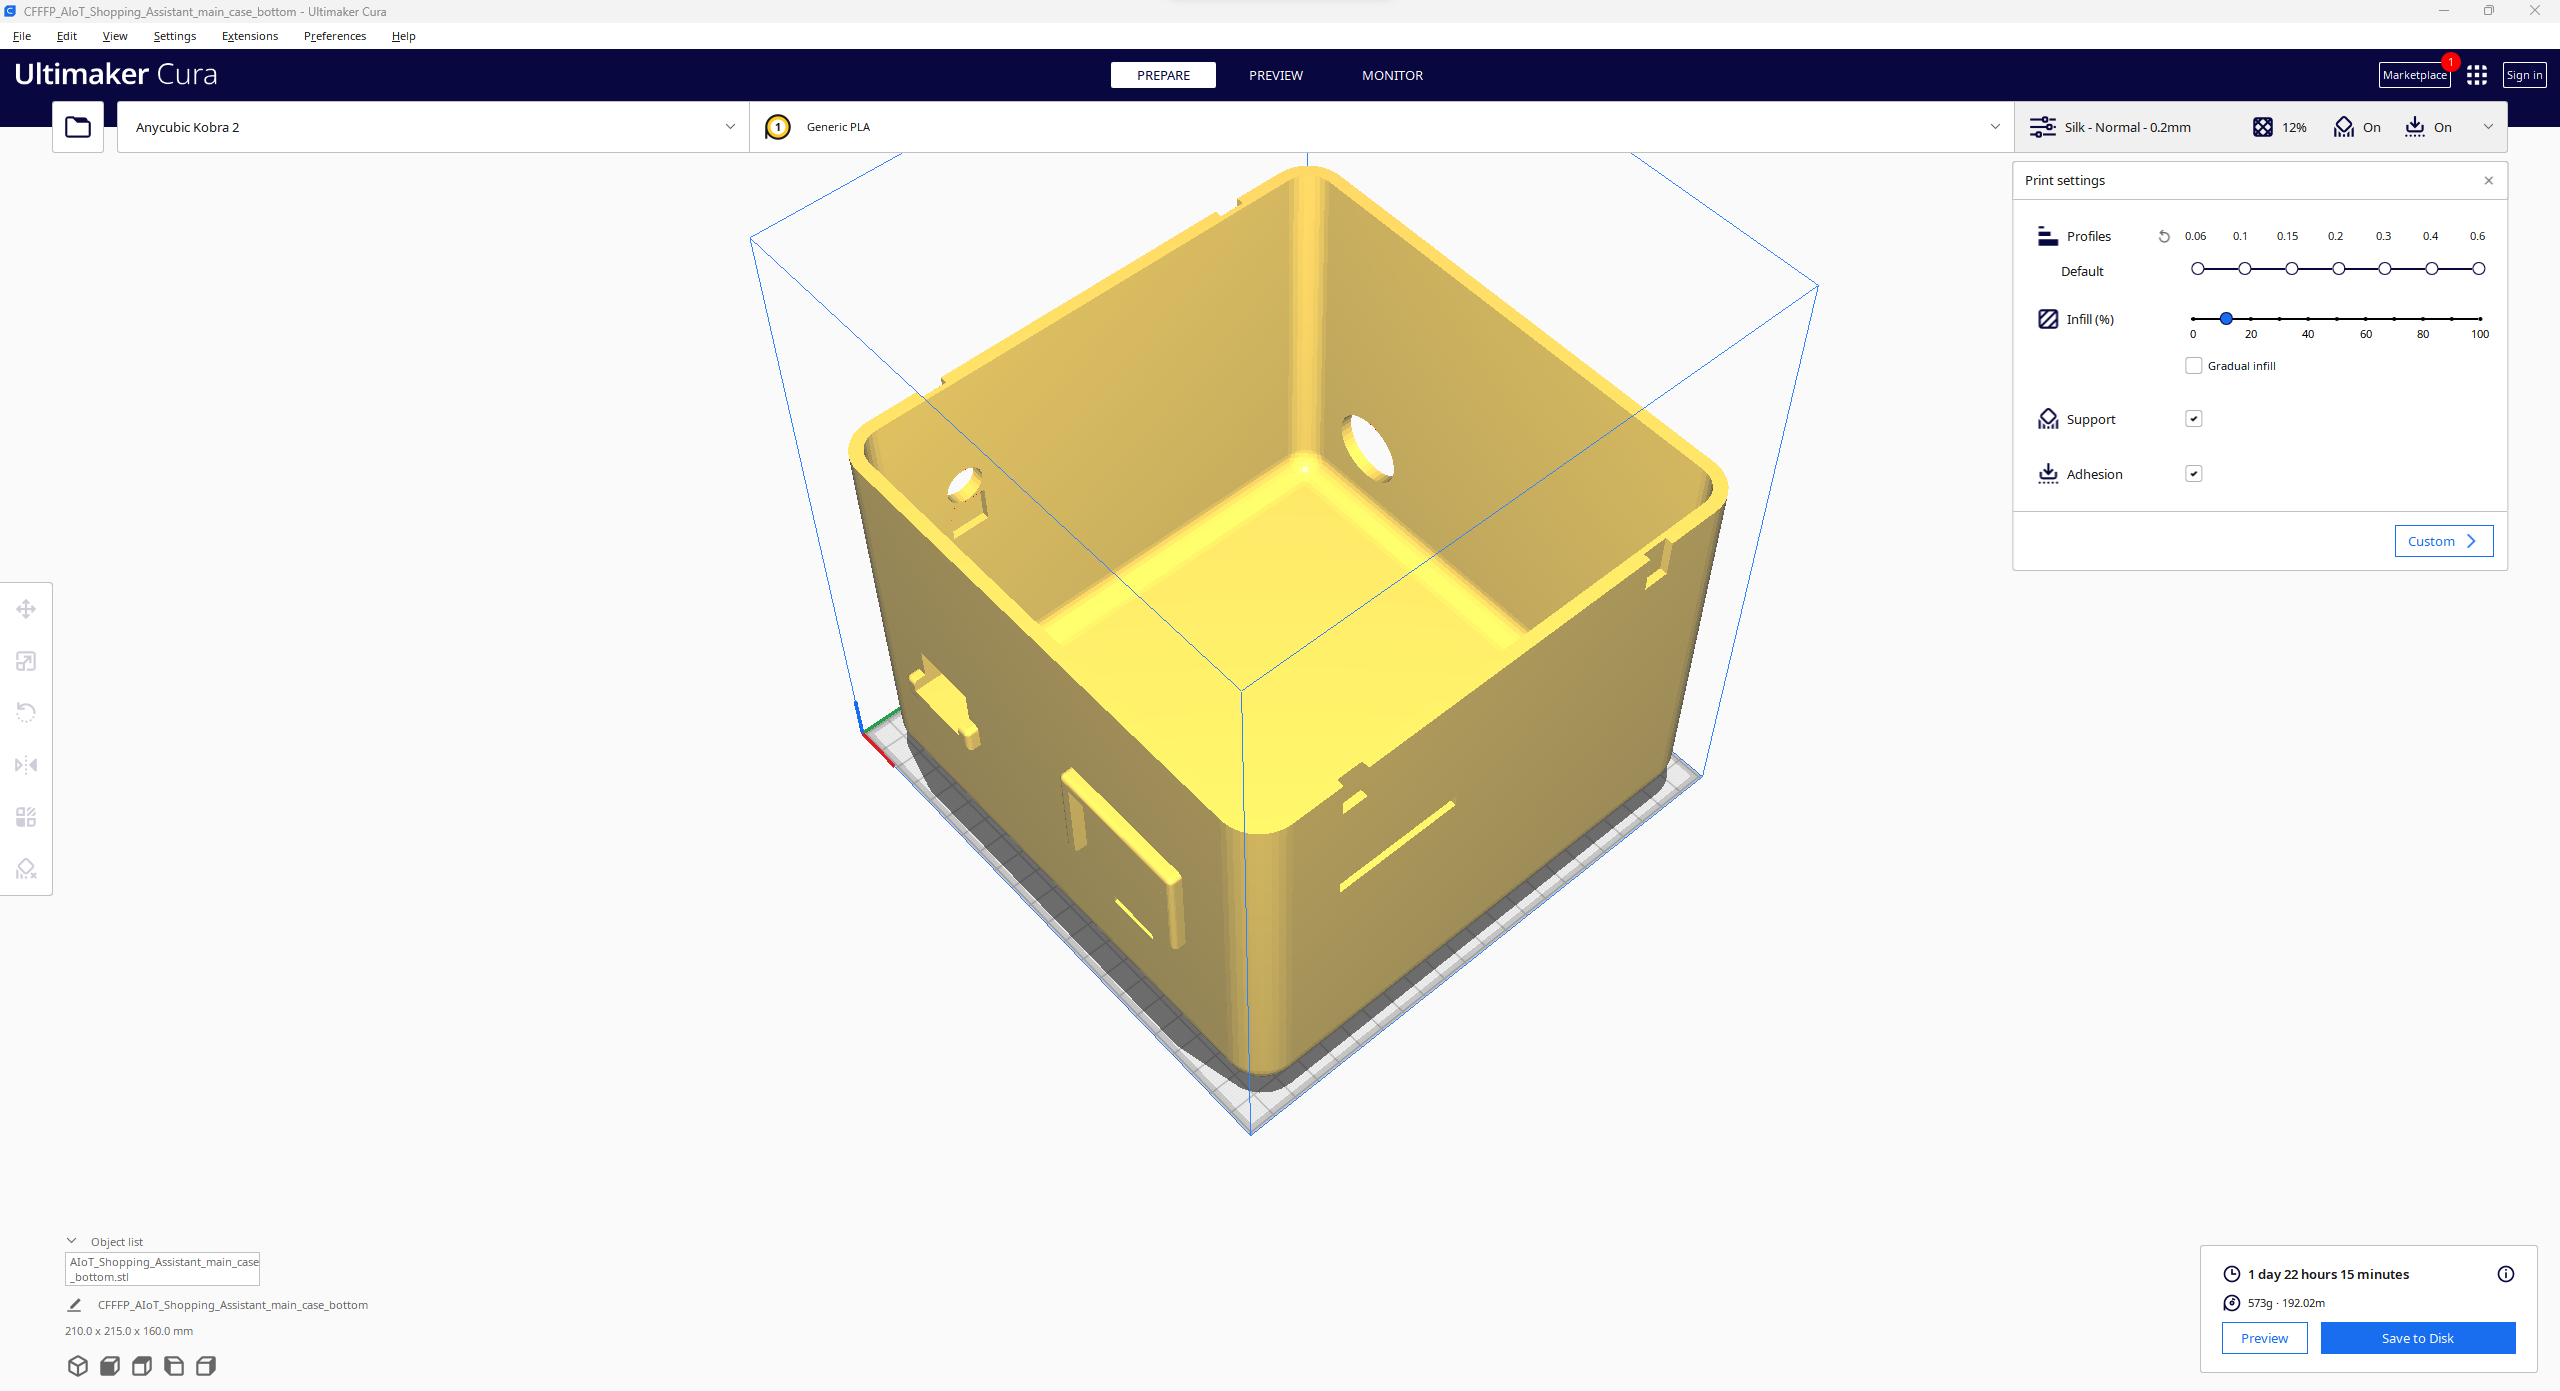Viewport: 2560px width, 1391px height.
Task: Select the Scale tool in left toolbar
Action: [x=26, y=661]
